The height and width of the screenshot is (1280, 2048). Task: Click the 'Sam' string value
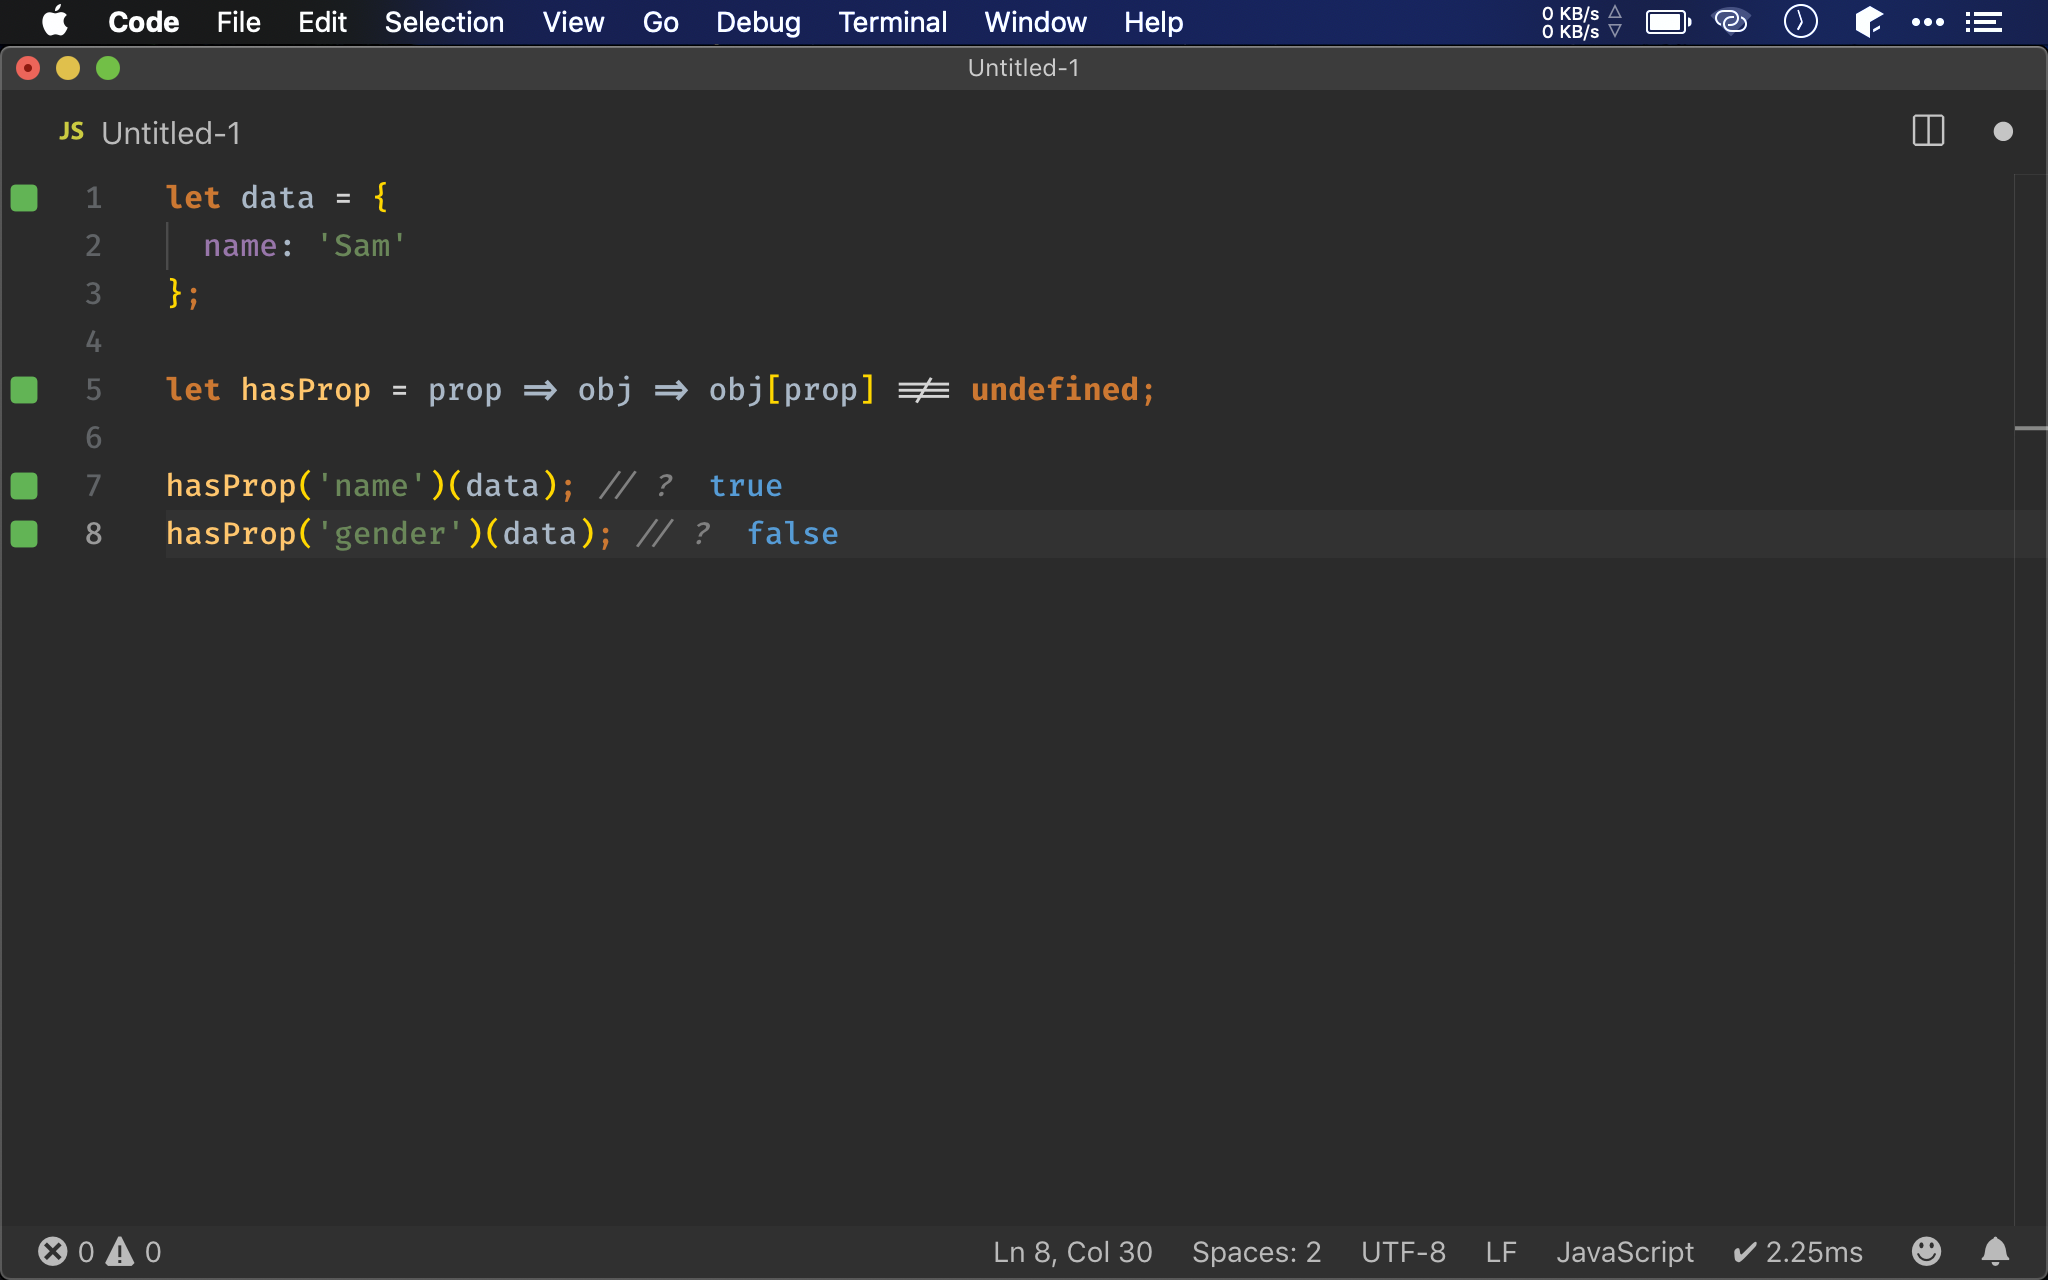[362, 246]
